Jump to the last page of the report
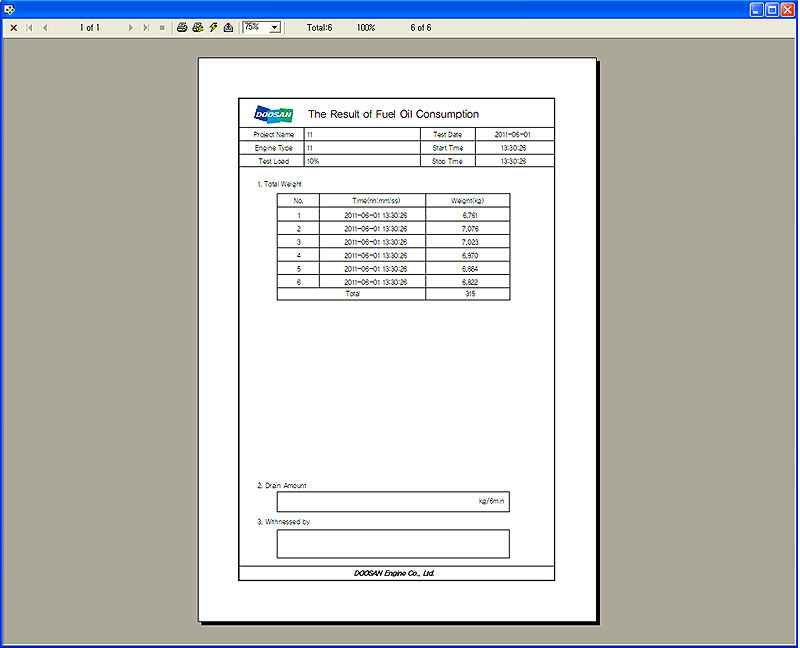 (146, 28)
